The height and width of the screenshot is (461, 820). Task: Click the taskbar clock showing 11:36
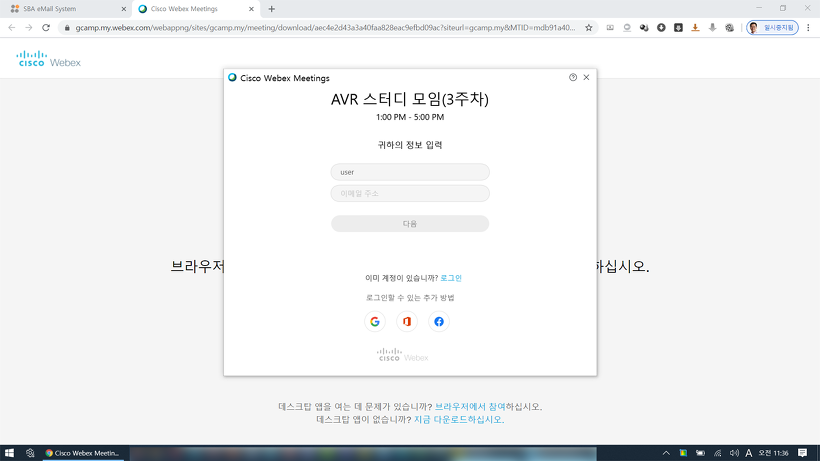[x=773, y=453]
